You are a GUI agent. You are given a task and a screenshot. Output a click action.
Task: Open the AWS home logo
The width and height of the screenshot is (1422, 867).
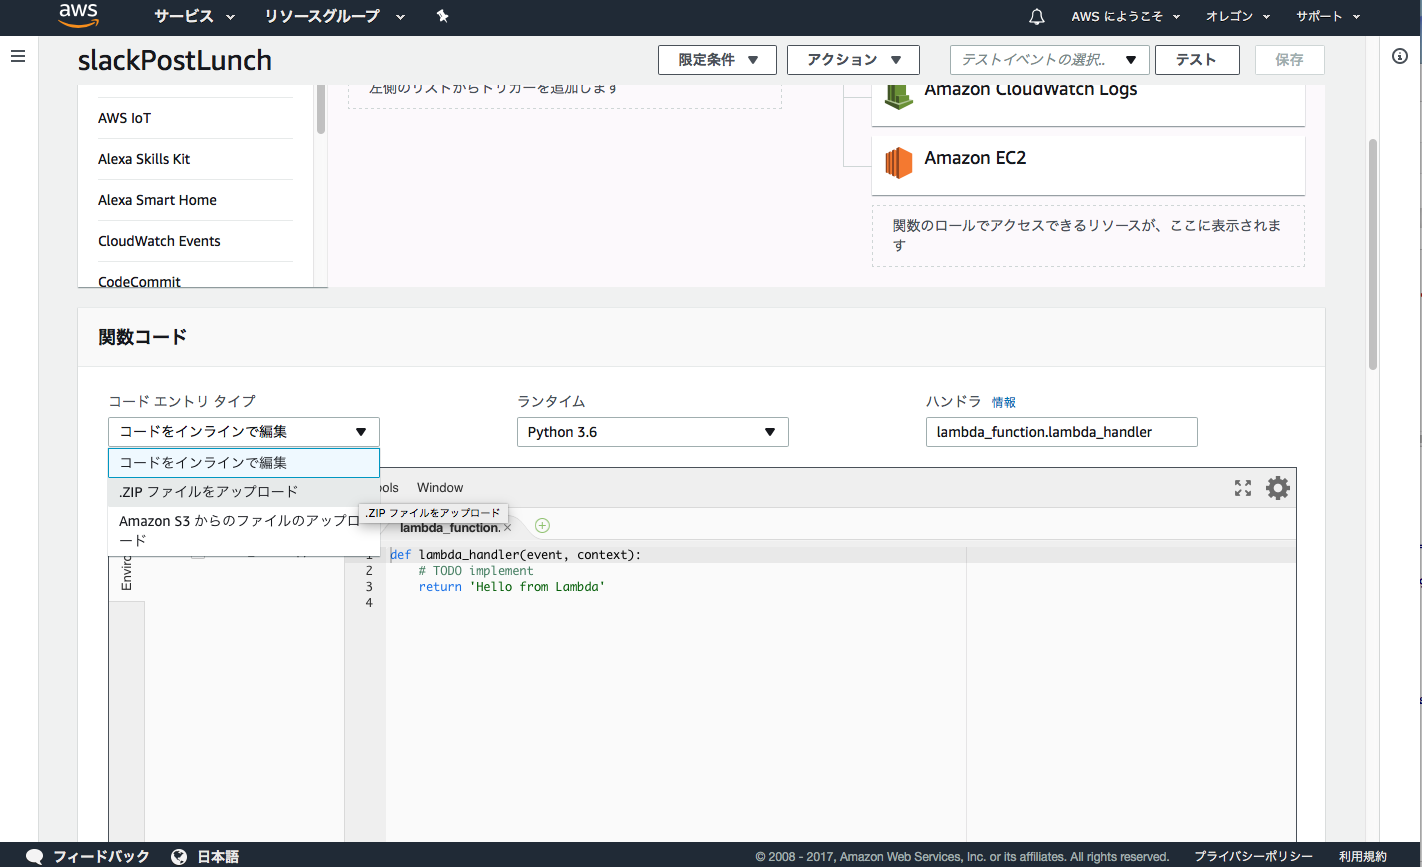[x=78, y=15]
